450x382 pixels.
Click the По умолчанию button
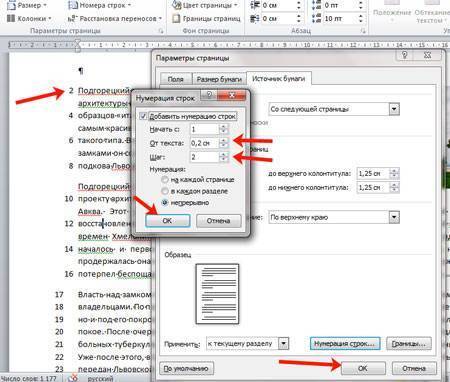coord(186,368)
